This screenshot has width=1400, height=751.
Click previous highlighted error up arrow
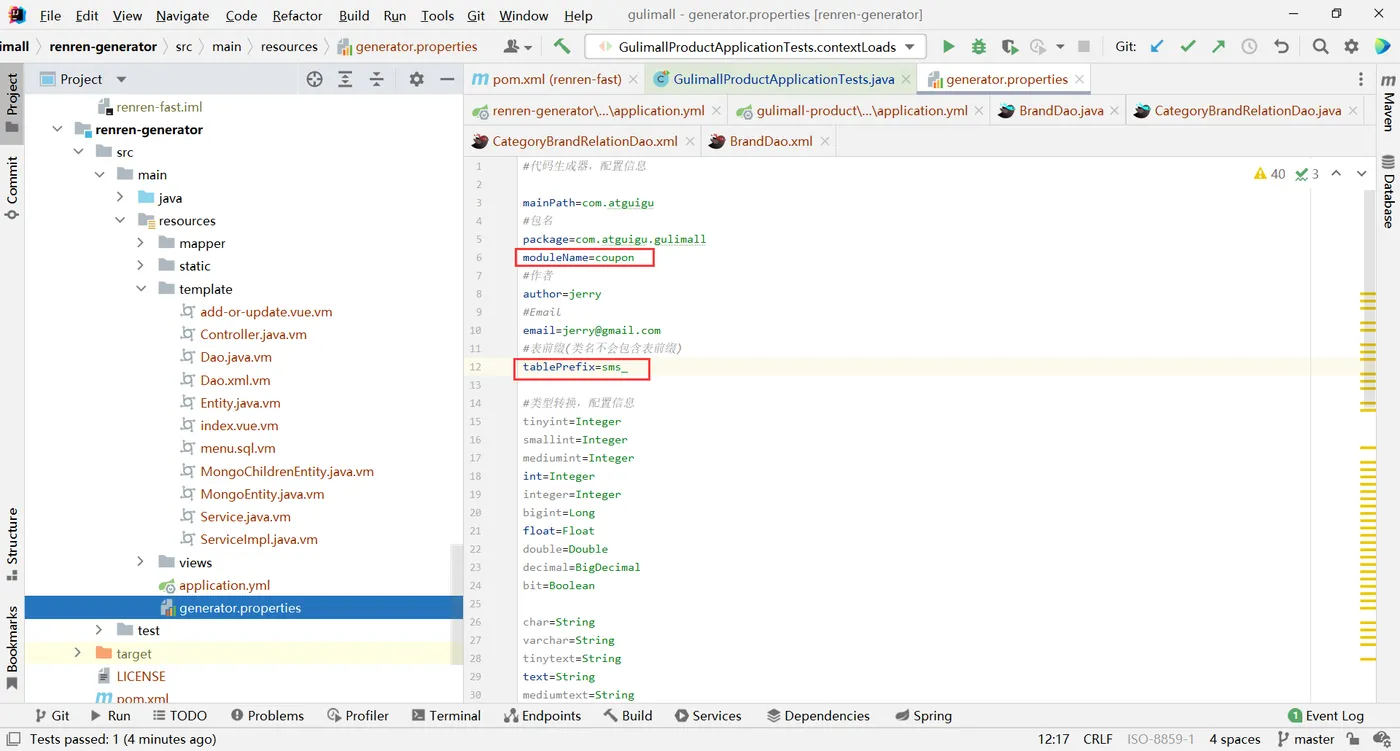tap(1337, 174)
